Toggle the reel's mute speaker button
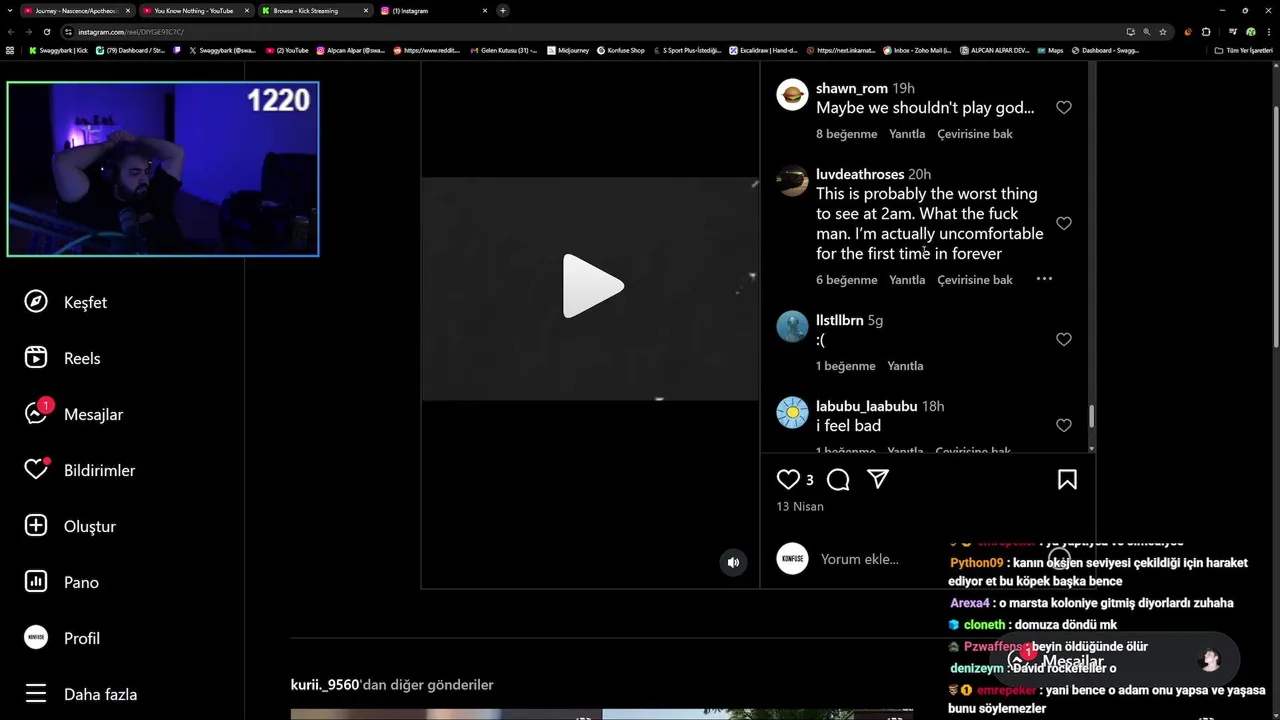The width and height of the screenshot is (1280, 720). point(733,562)
